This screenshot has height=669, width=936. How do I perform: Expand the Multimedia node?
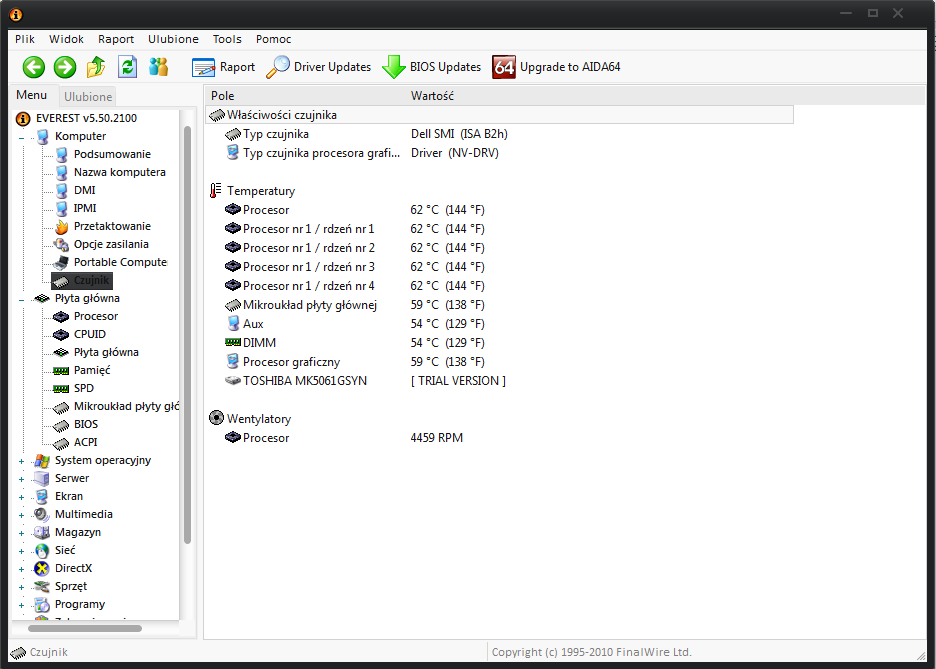[21, 515]
